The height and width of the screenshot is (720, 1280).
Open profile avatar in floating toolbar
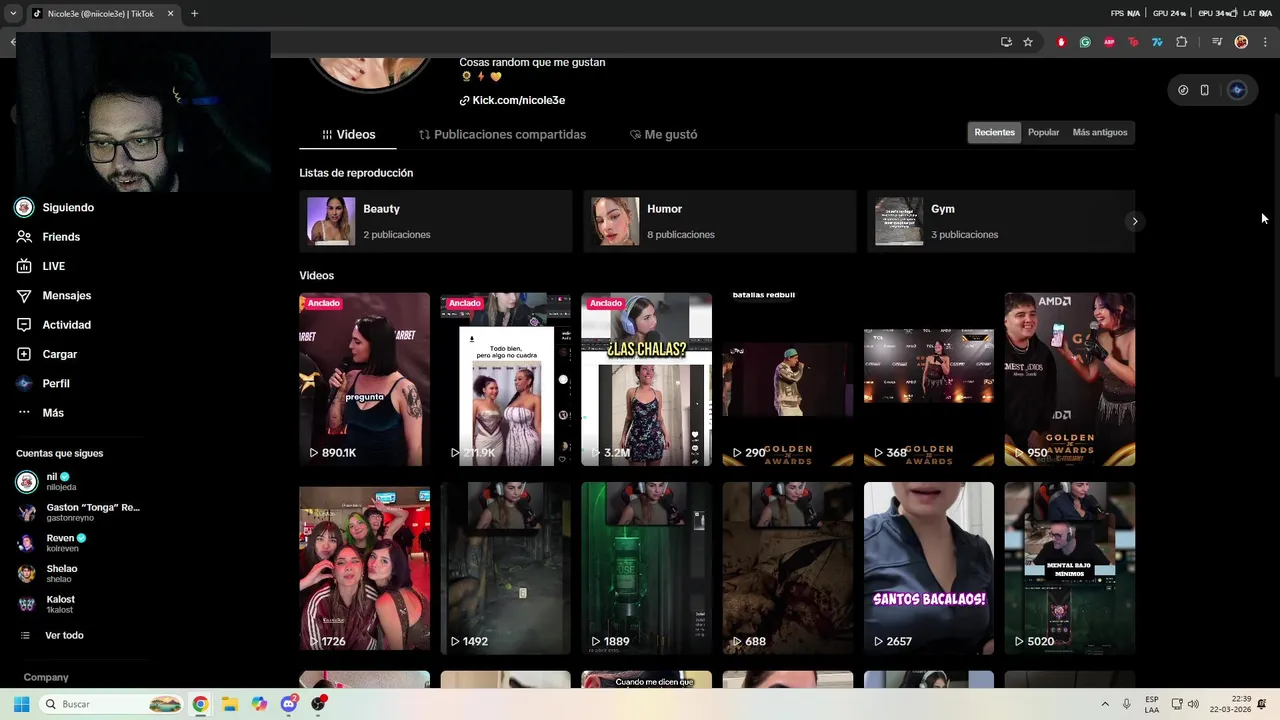(x=1237, y=90)
